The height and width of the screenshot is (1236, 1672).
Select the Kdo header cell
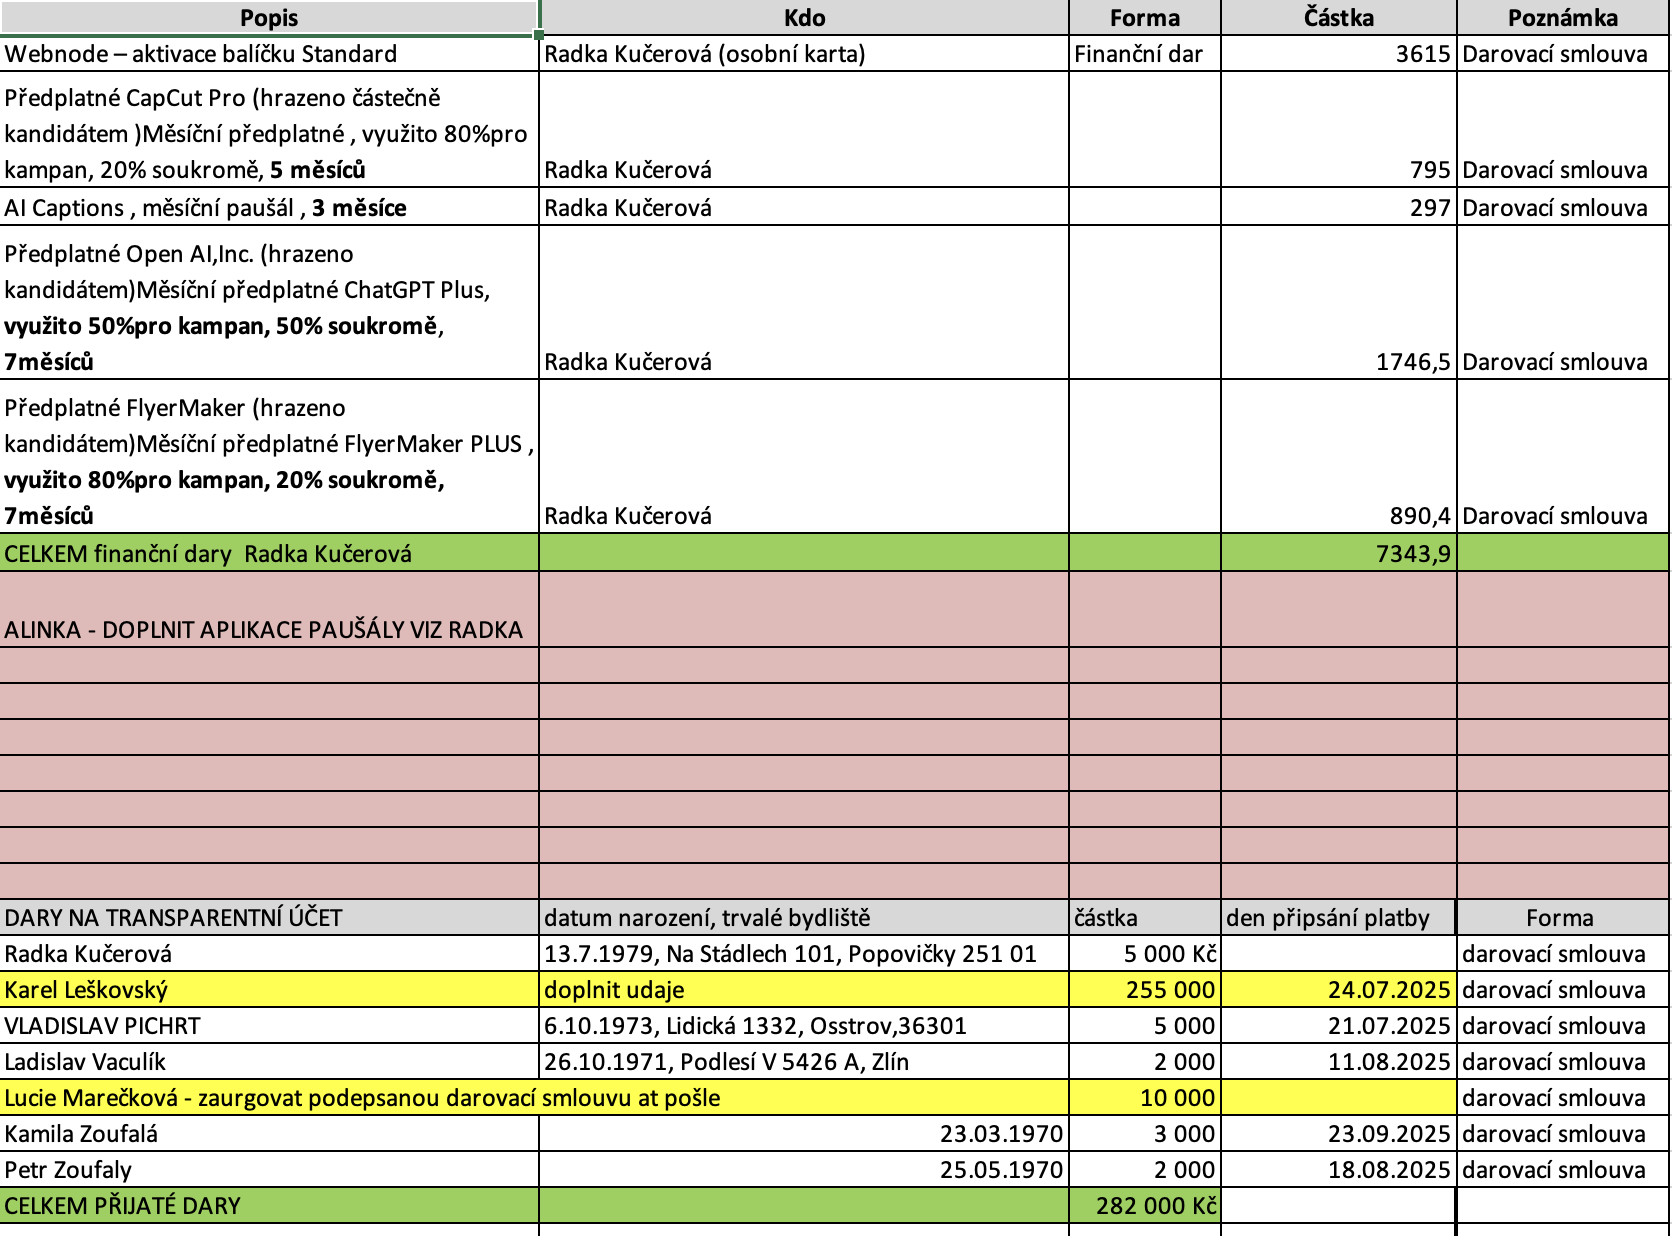(x=804, y=18)
